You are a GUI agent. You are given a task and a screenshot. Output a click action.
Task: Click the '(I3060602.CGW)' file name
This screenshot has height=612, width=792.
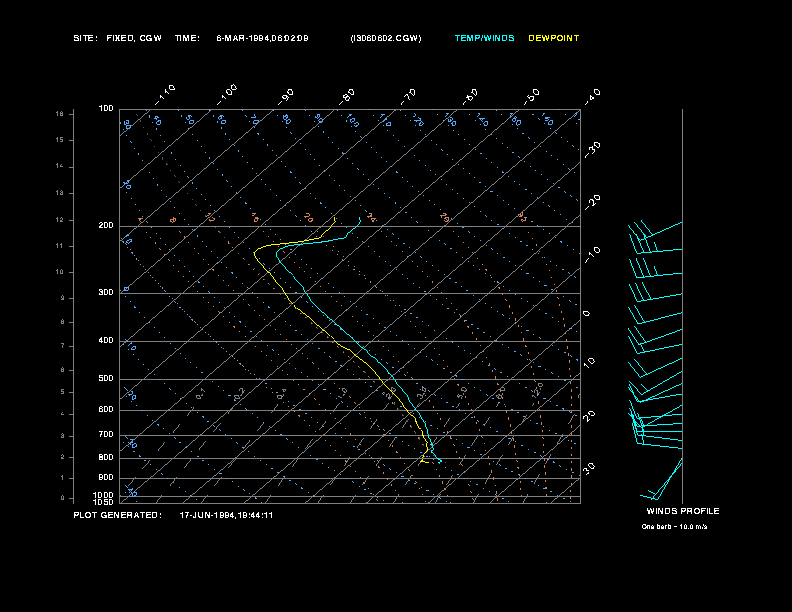click(386, 38)
